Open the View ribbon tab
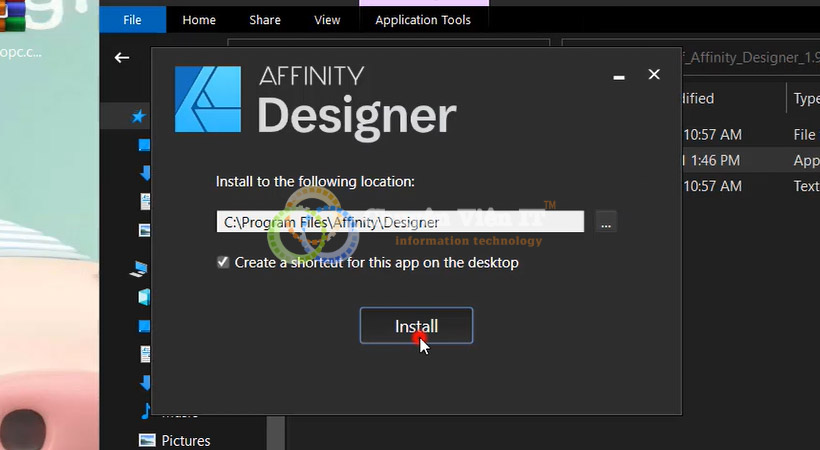Screen dimensions: 820x450 point(327,20)
